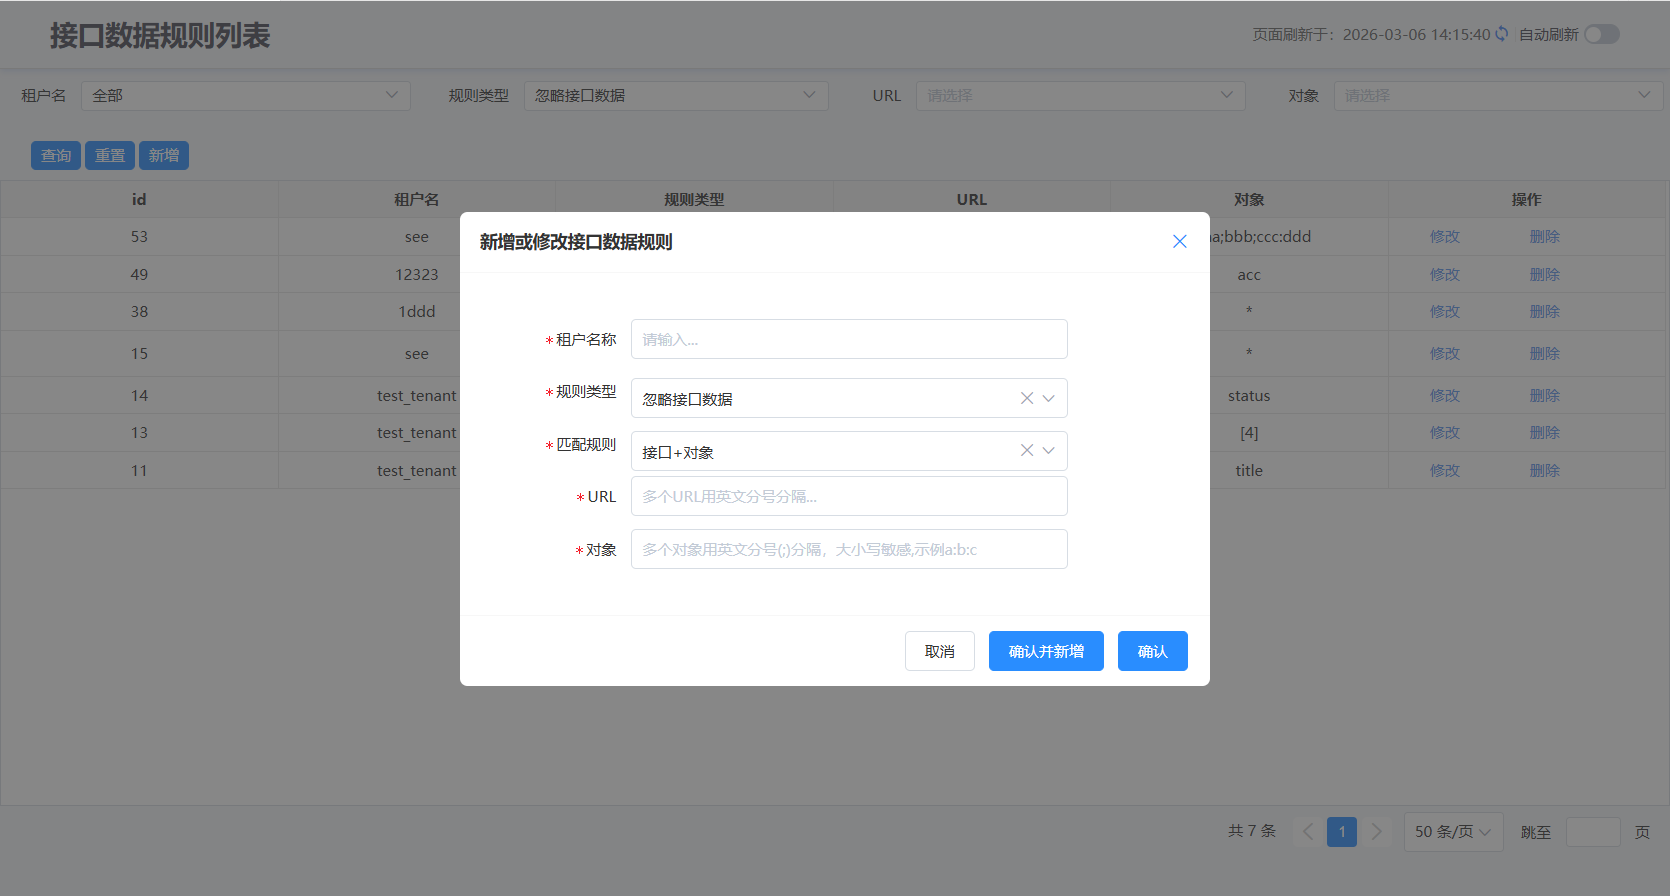Open the 租户名 filter dropdown

(245, 96)
